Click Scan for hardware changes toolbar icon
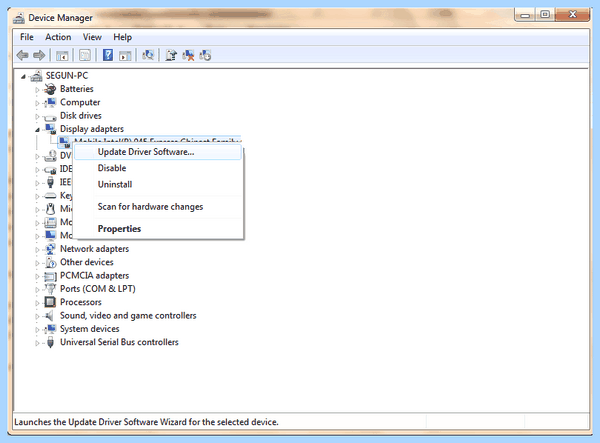 pyautogui.click(x=148, y=55)
